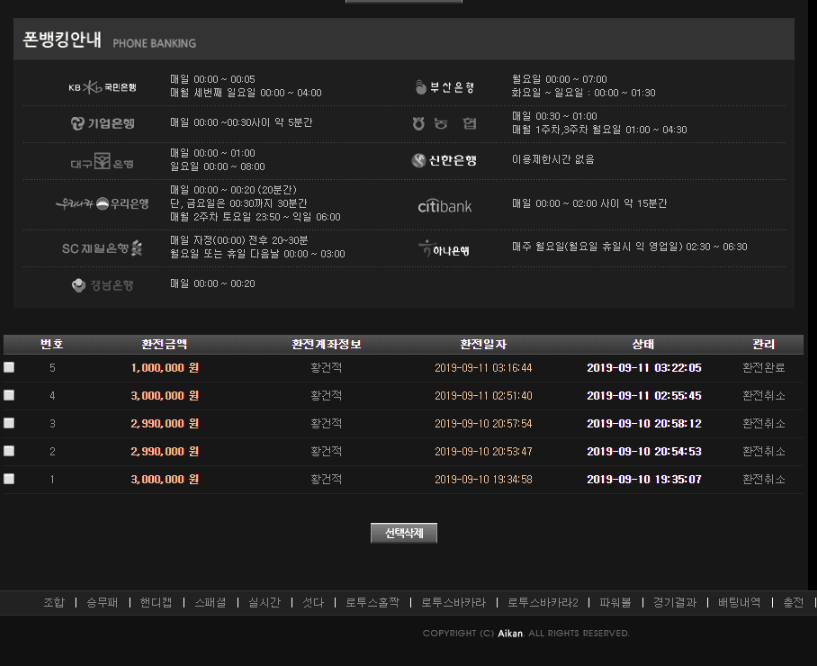Click the 환전계좌정보 column header

326,344
